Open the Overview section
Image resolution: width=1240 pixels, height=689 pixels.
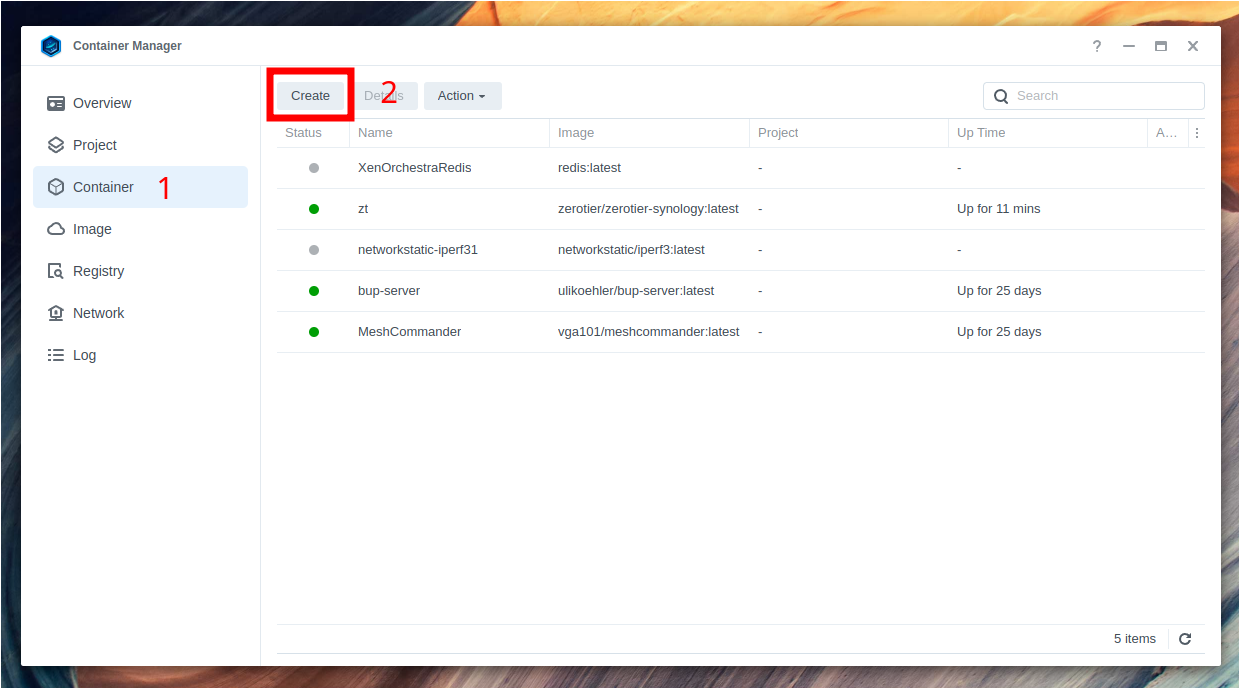(x=102, y=103)
